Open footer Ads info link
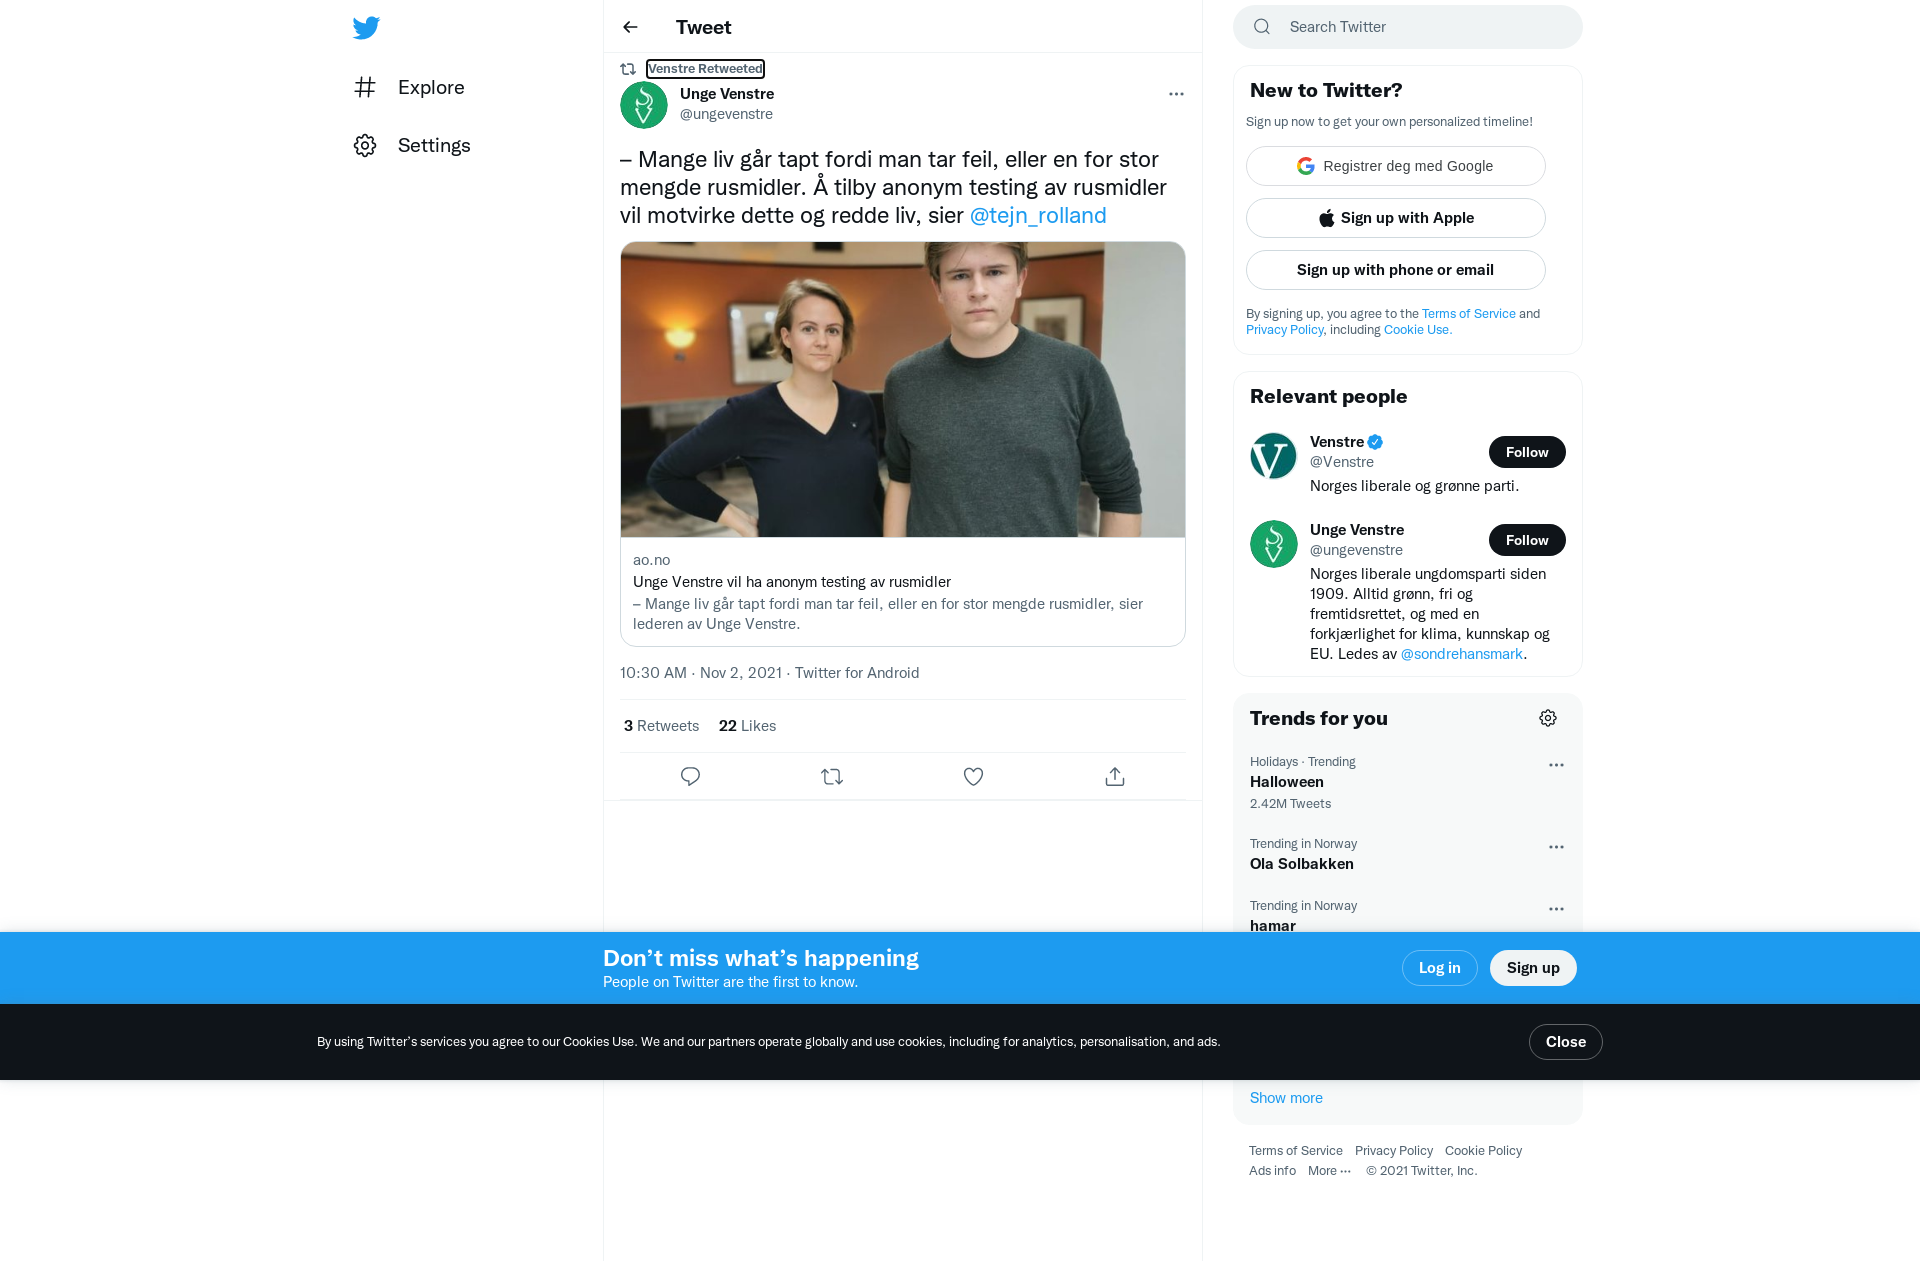 click(x=1272, y=1171)
